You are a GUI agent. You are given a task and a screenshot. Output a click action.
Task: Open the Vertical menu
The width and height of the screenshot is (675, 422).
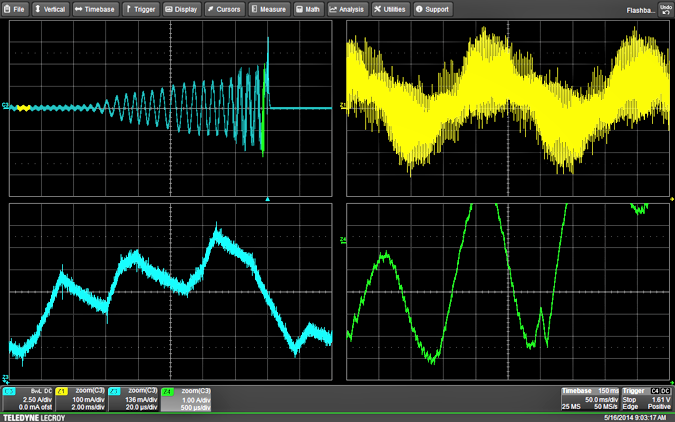(x=50, y=9)
